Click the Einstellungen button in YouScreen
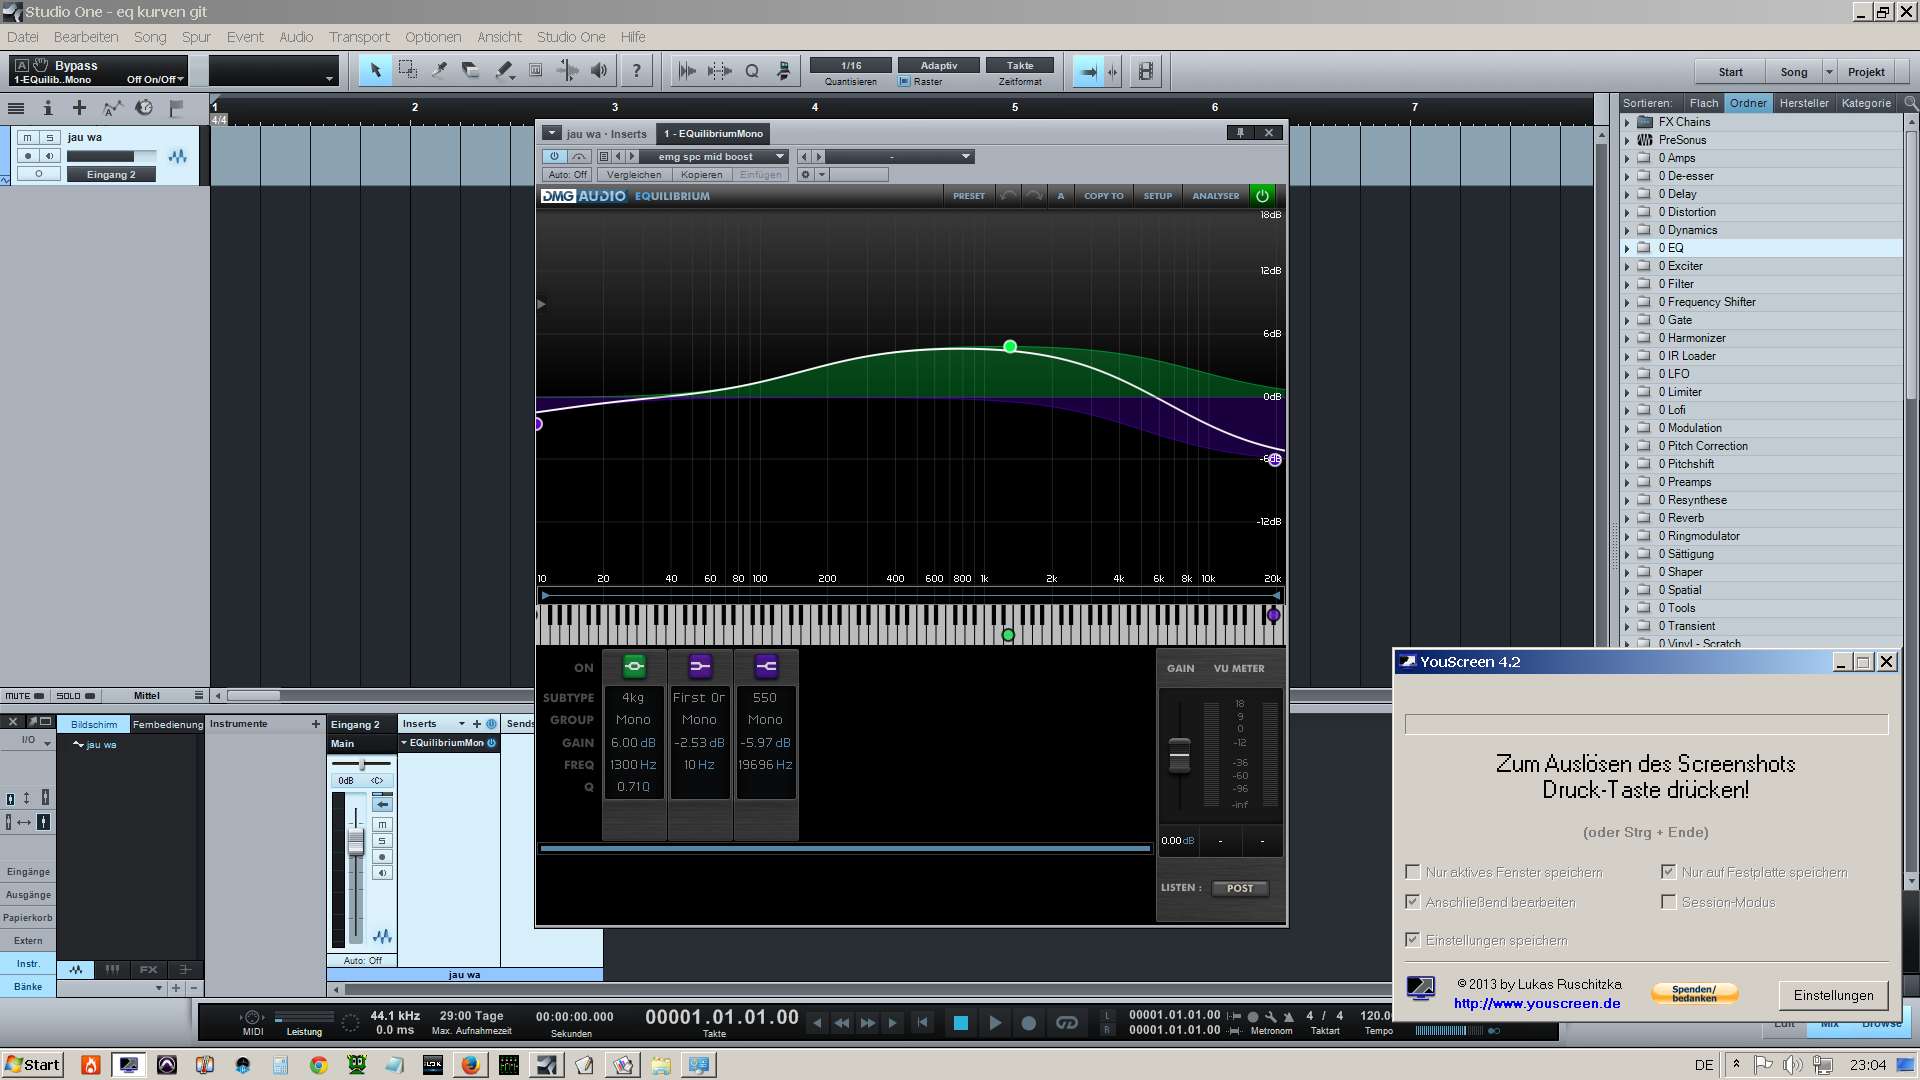This screenshot has width=1920, height=1080. click(1833, 995)
